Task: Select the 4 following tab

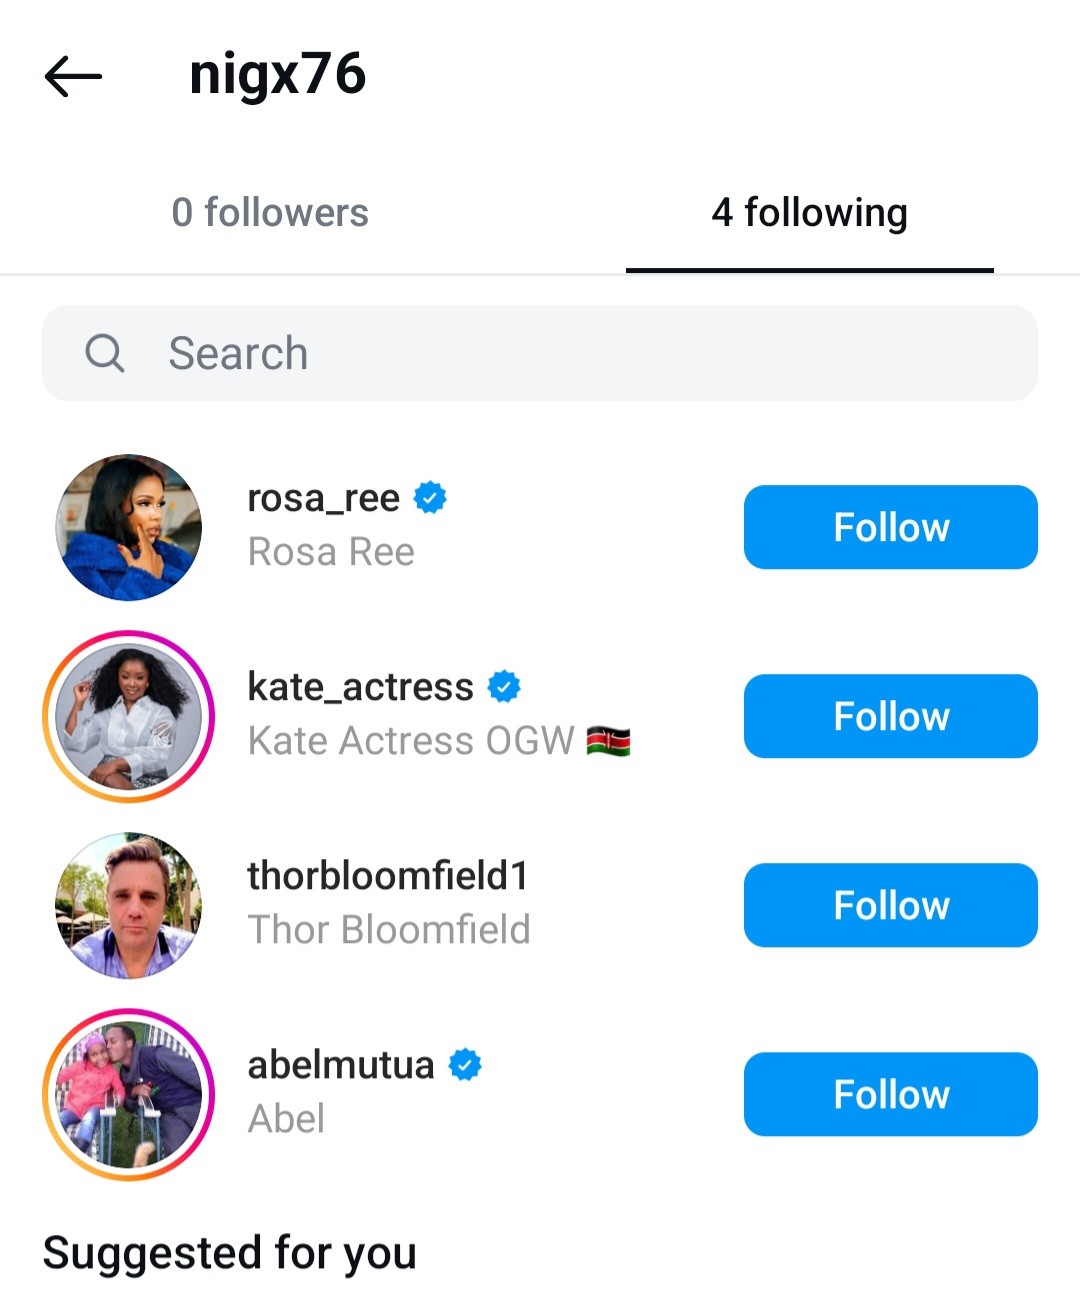Action: click(x=809, y=213)
